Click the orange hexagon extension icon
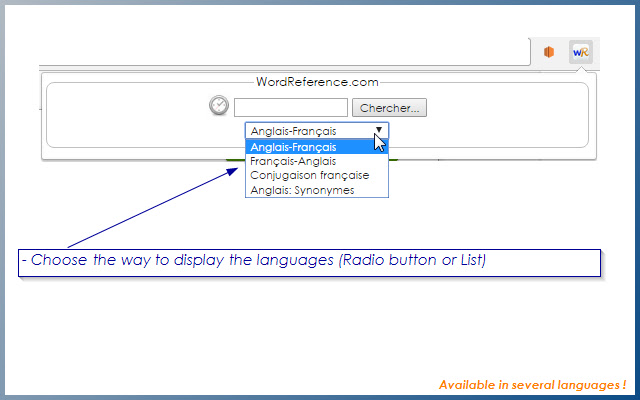The image size is (640, 400). 549,52
